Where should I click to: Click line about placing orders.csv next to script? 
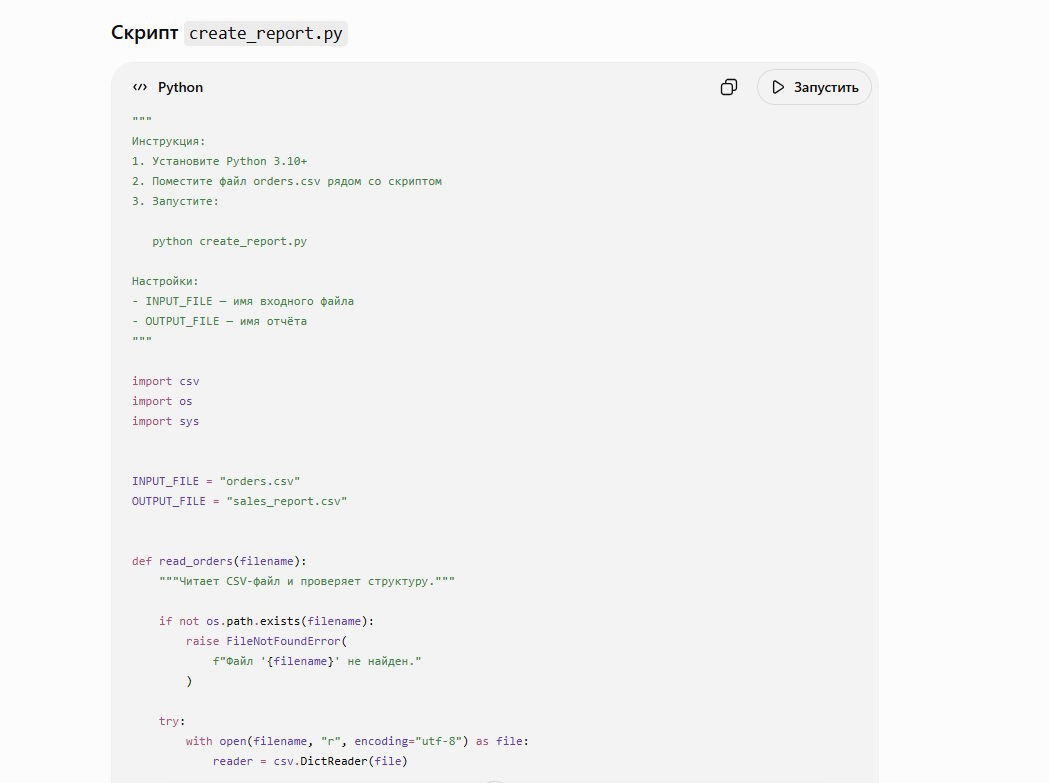coord(287,181)
